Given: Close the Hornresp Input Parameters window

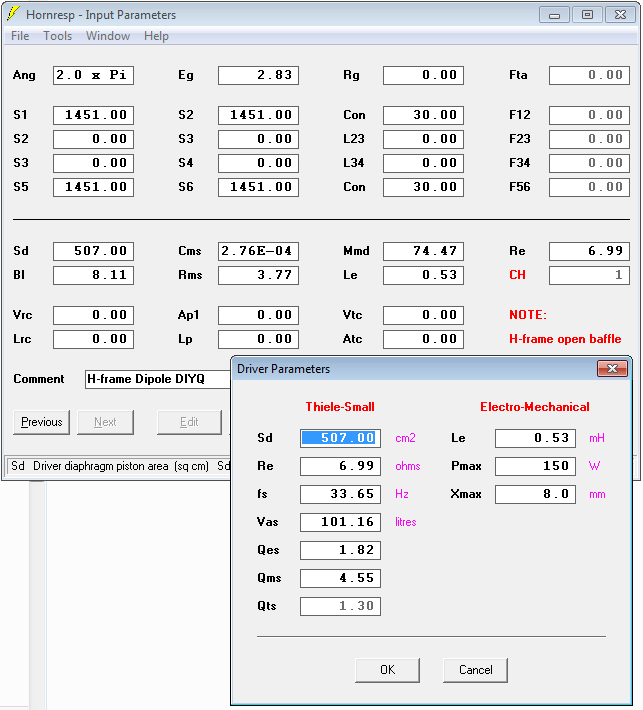Looking at the screenshot, I should (620, 15).
